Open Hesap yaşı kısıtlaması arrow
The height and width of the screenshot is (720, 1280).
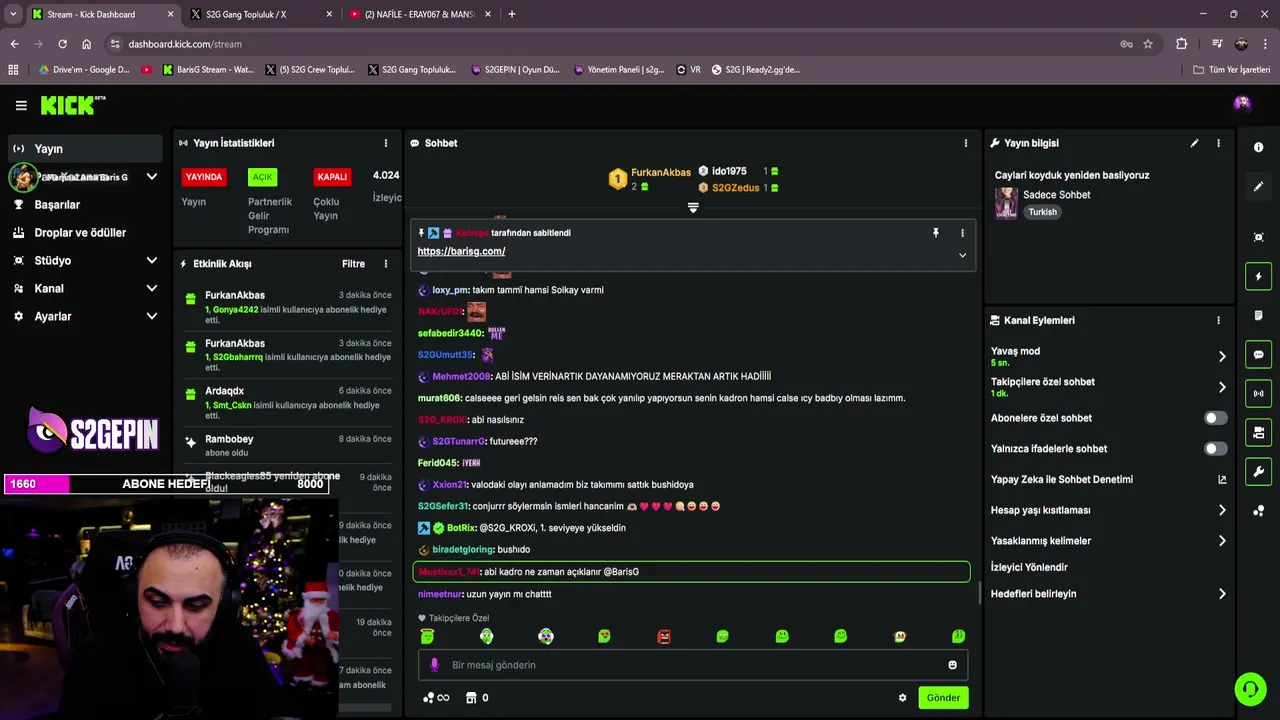(x=1221, y=510)
